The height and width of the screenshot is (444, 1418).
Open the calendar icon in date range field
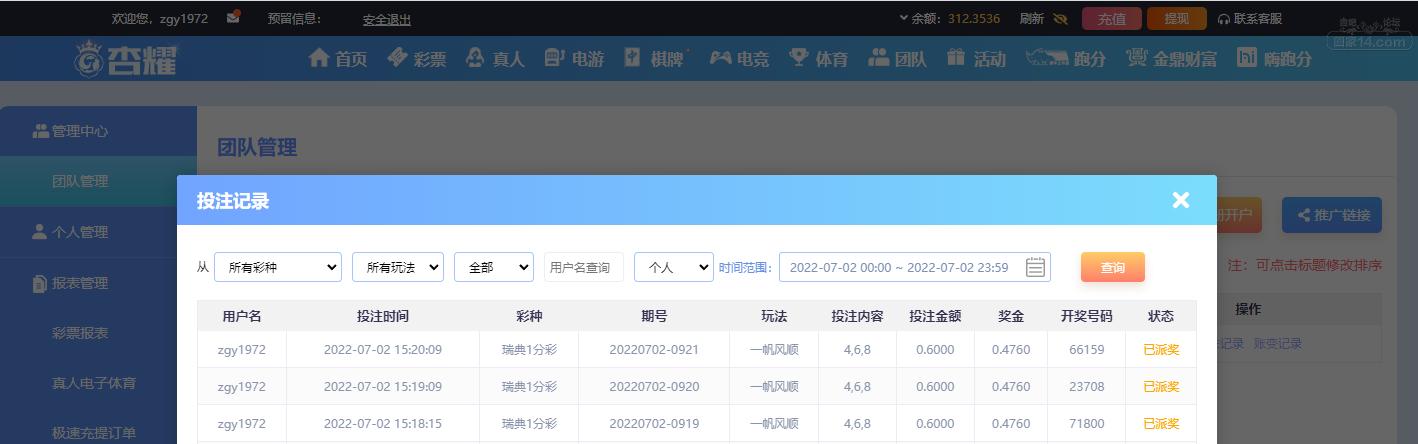pyautogui.click(x=1035, y=267)
